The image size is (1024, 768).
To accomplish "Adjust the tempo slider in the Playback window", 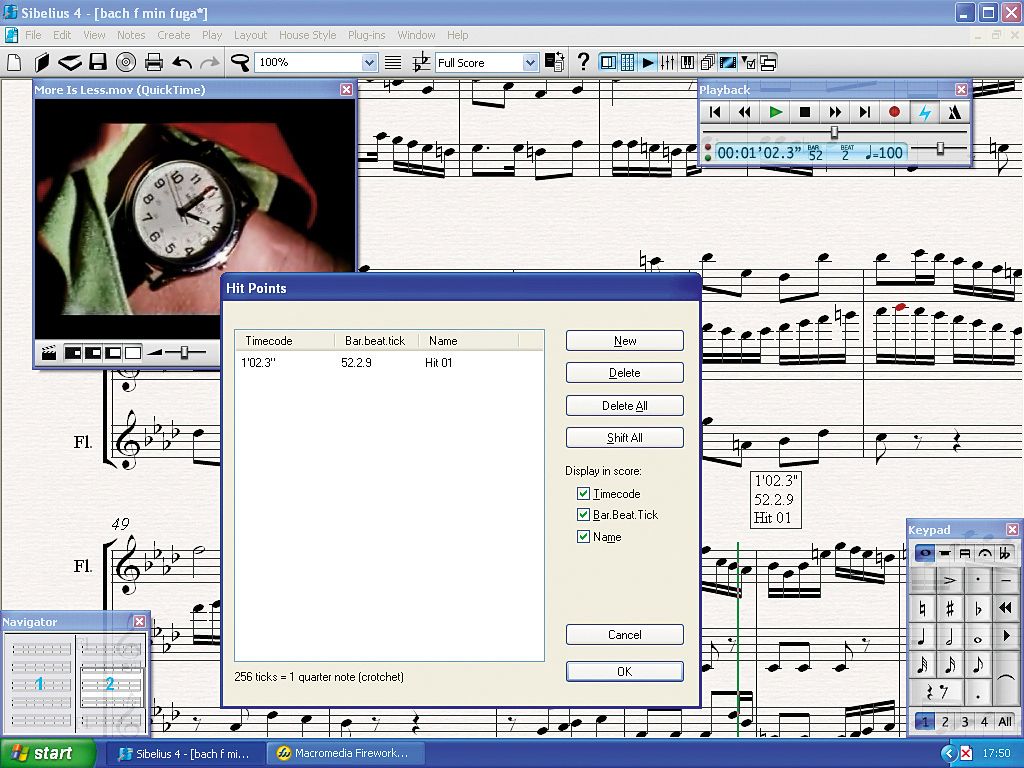I will 940,147.
